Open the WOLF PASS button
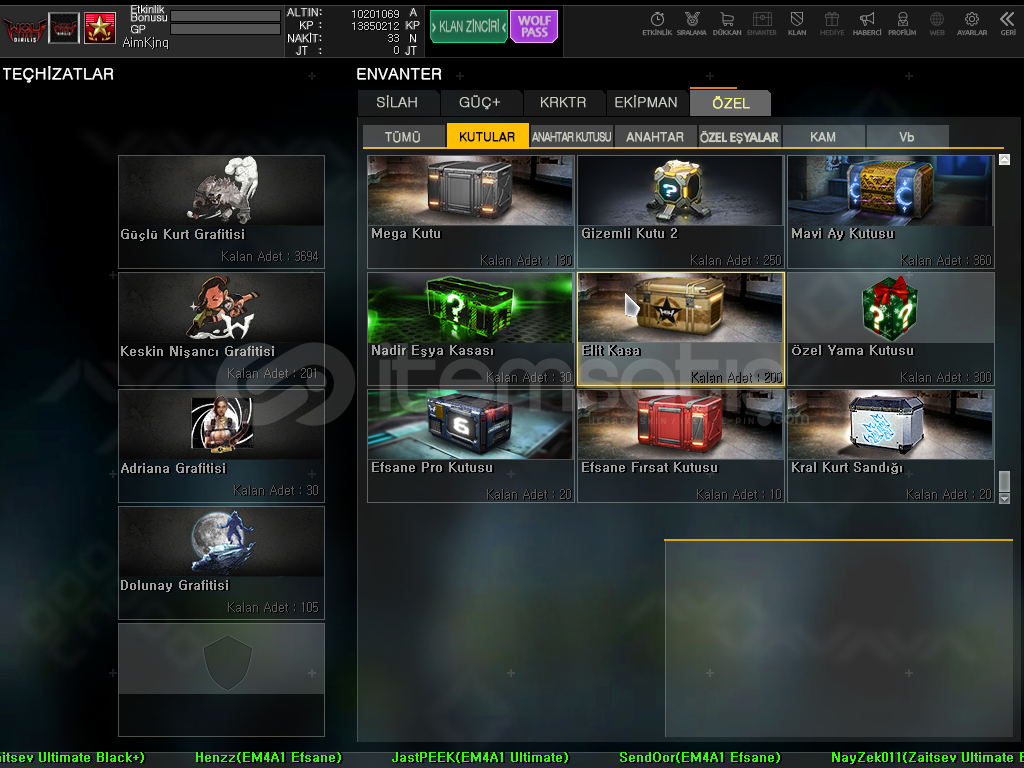 coord(534,26)
